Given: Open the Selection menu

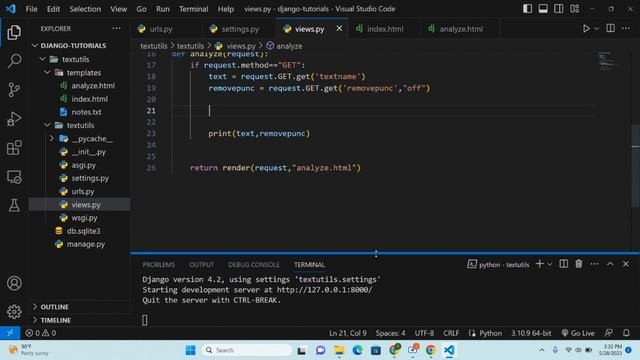Looking at the screenshot, I should [x=85, y=9].
